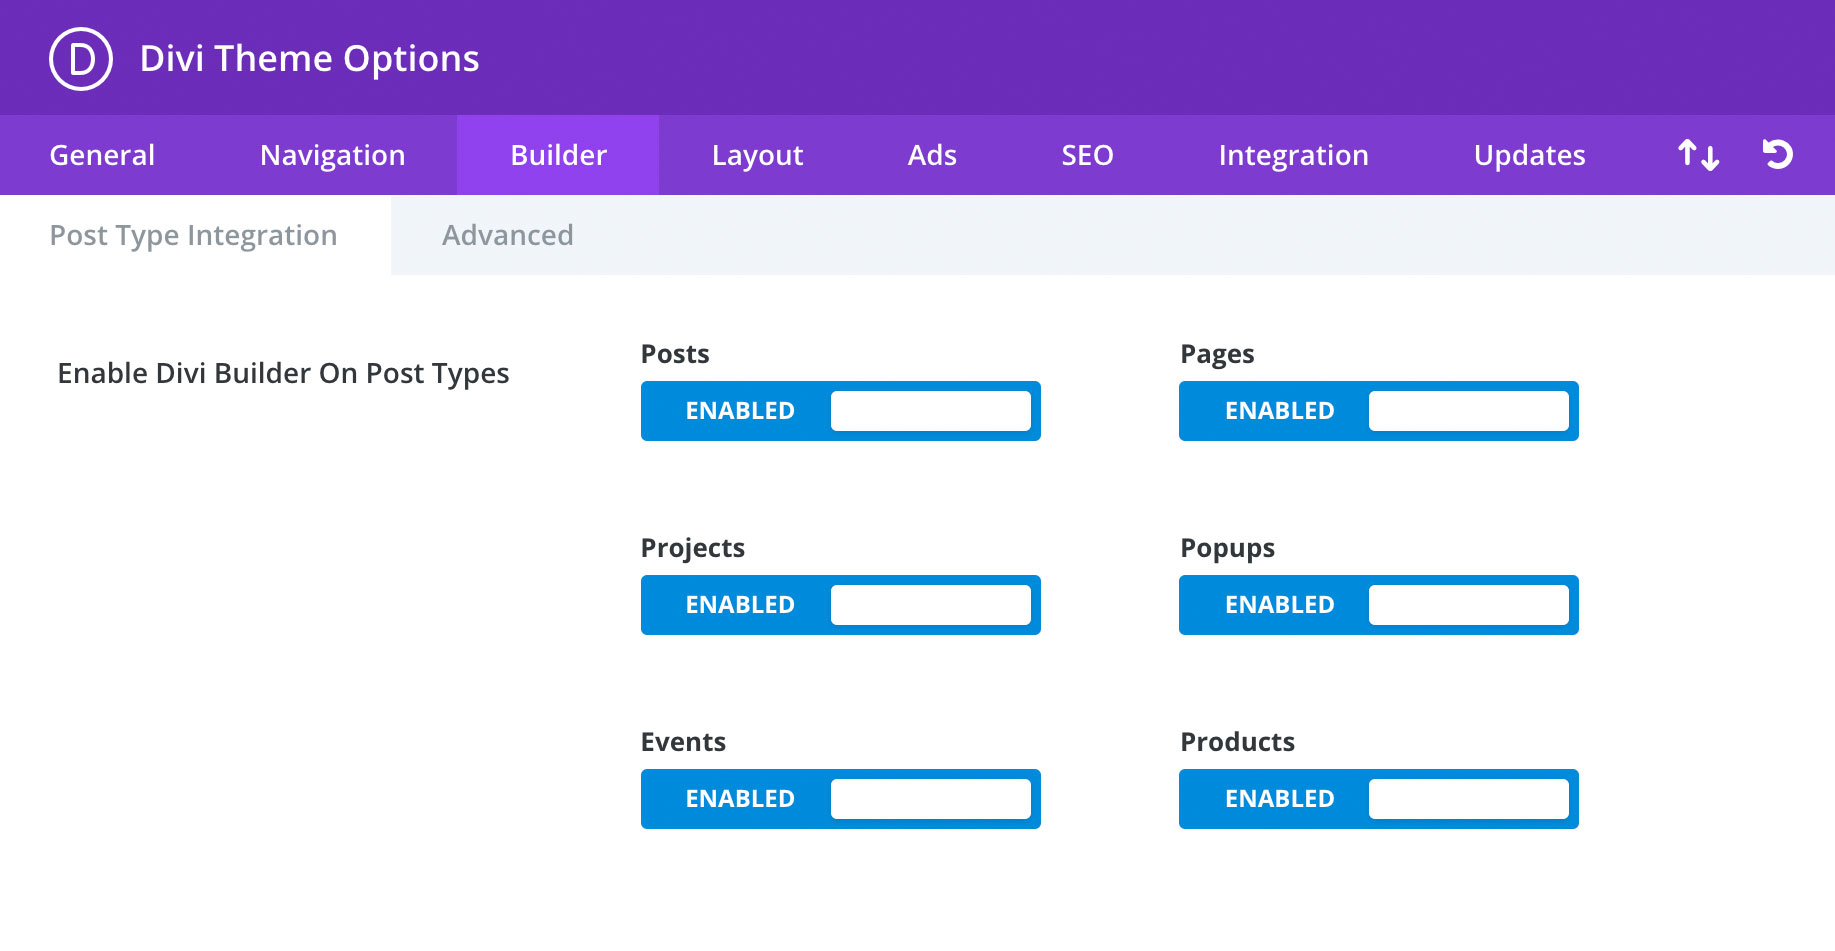Toggle Divi Builder for Events

click(840, 799)
